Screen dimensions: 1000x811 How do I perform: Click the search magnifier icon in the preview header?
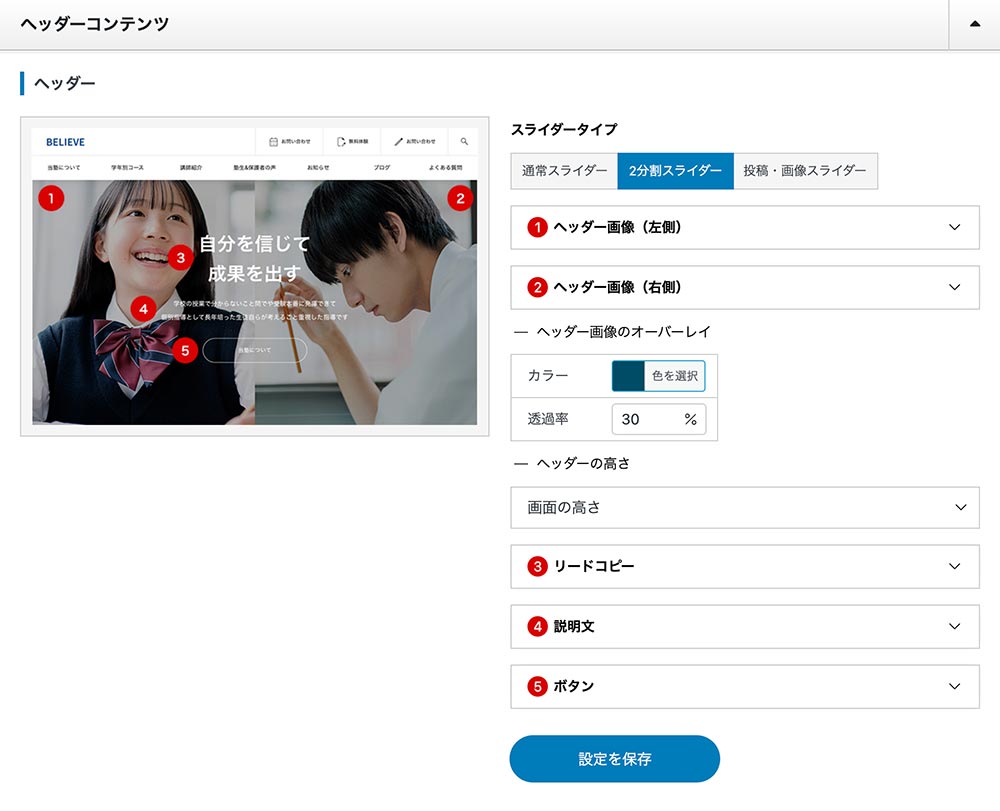click(x=464, y=142)
